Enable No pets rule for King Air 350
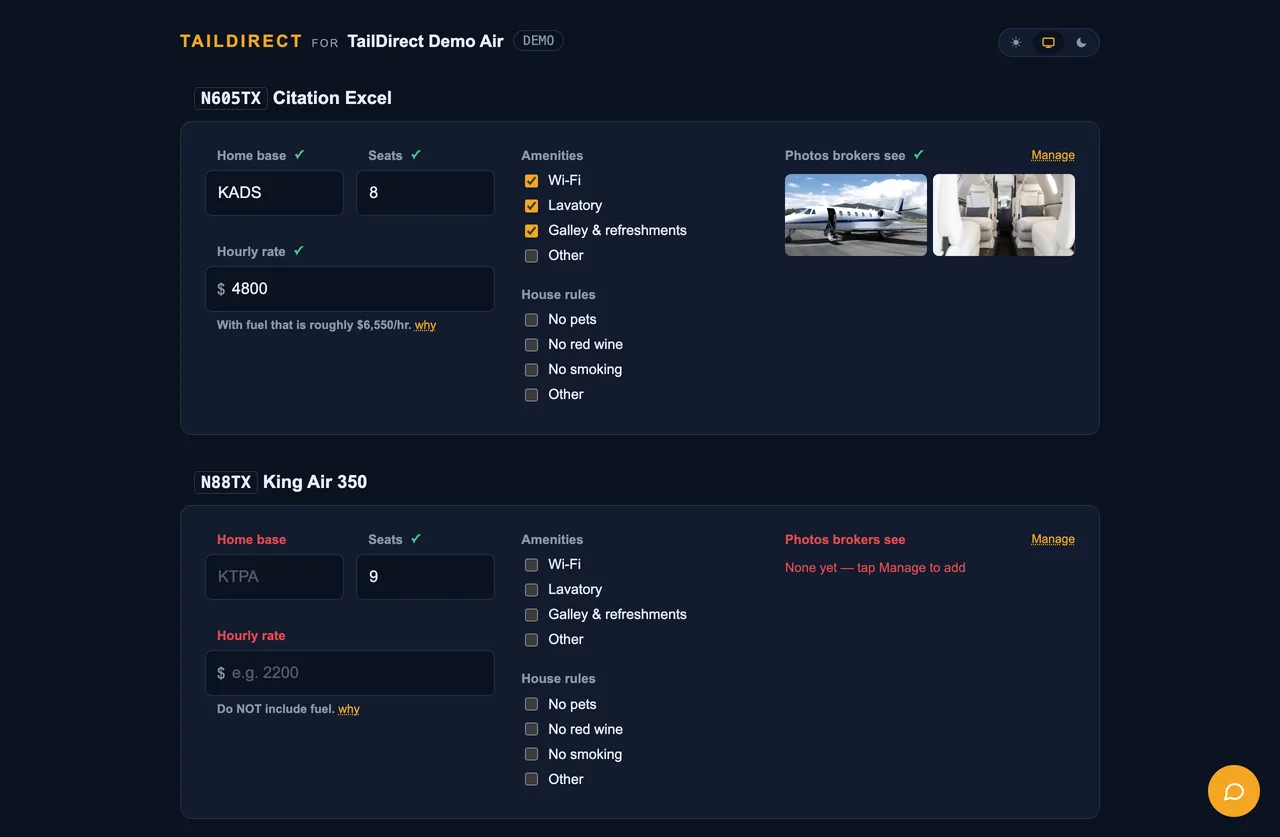Screen dimensions: 1280x837 [x=531, y=705]
